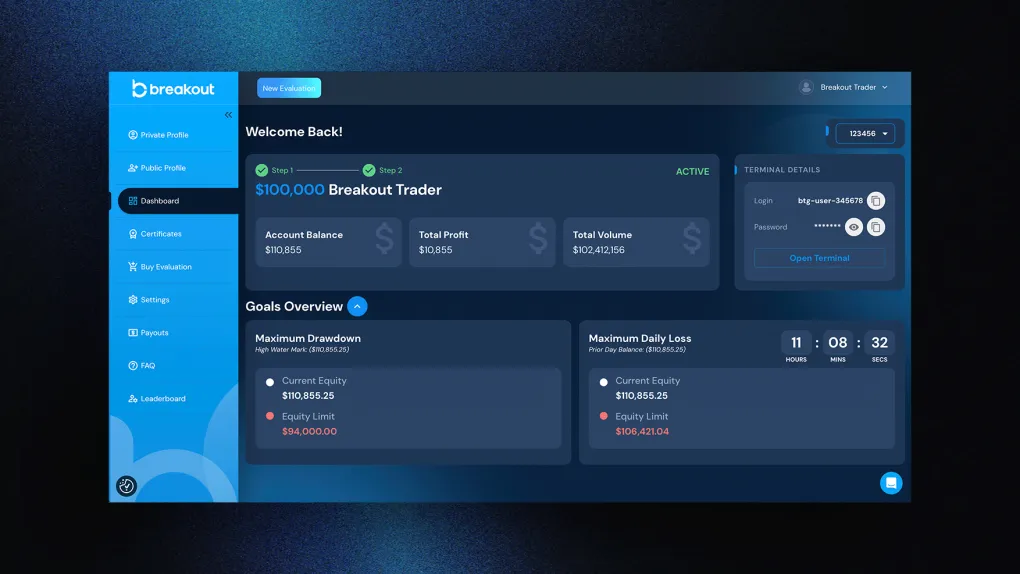Click Step 2 green checkmark
This screenshot has width=1020, height=574.
pyautogui.click(x=369, y=171)
